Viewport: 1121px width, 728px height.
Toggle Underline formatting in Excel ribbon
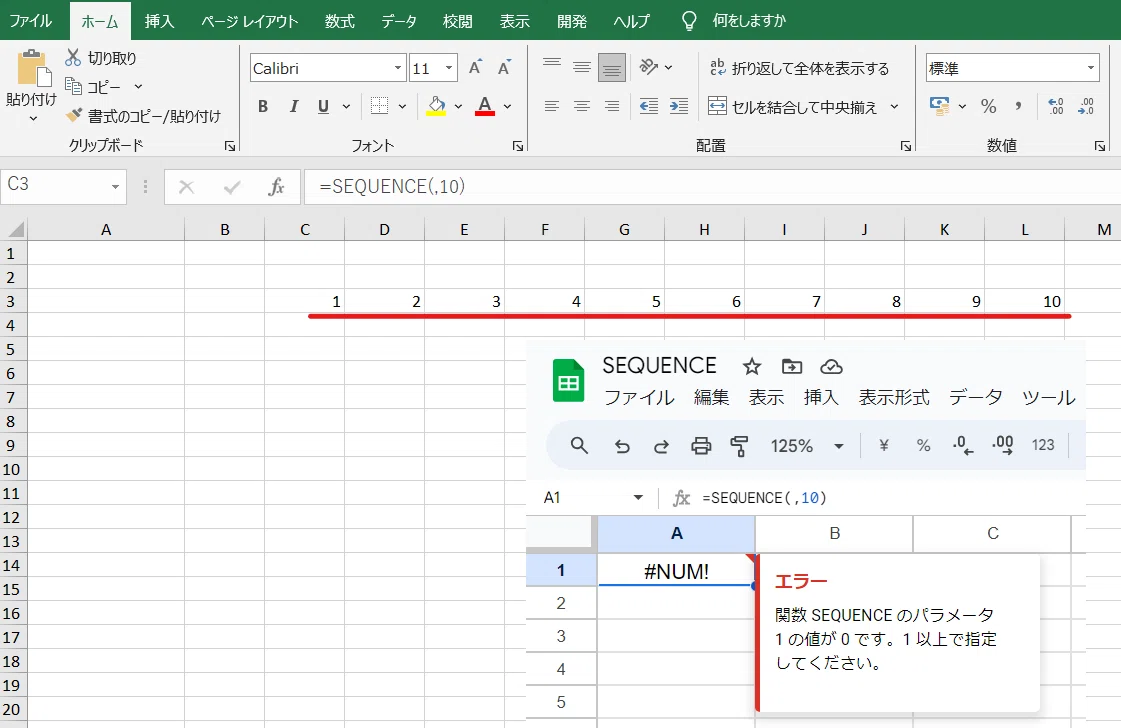click(323, 107)
